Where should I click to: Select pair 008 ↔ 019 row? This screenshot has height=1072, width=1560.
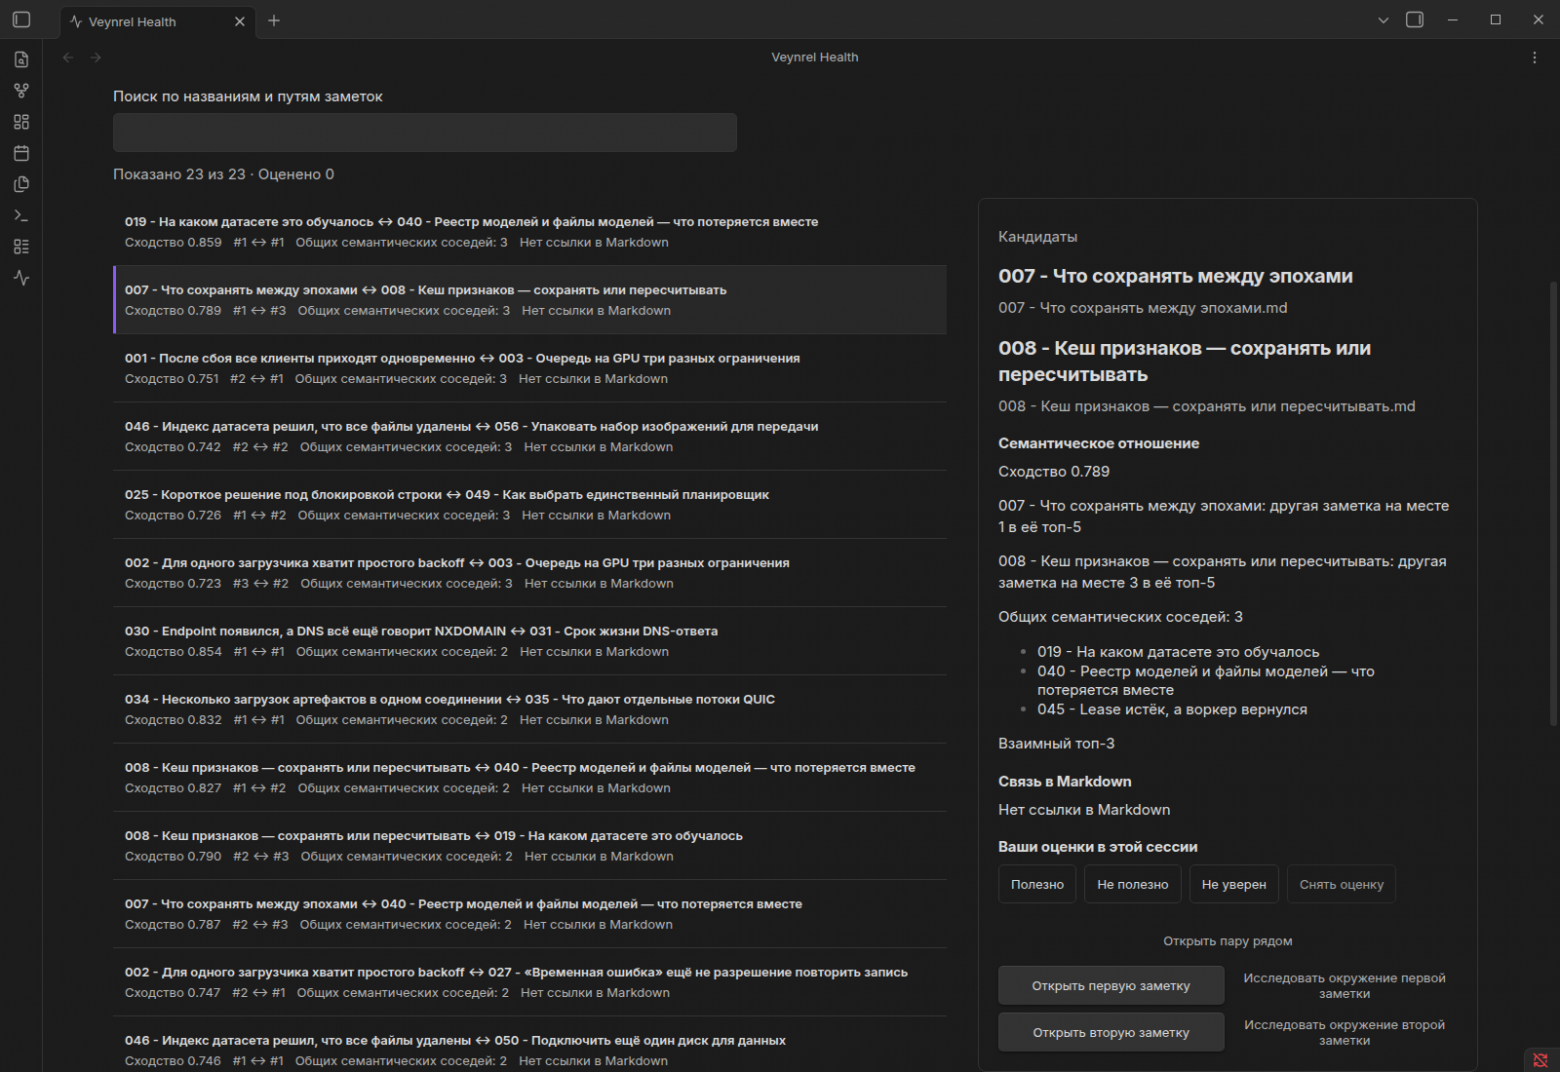(x=530, y=846)
